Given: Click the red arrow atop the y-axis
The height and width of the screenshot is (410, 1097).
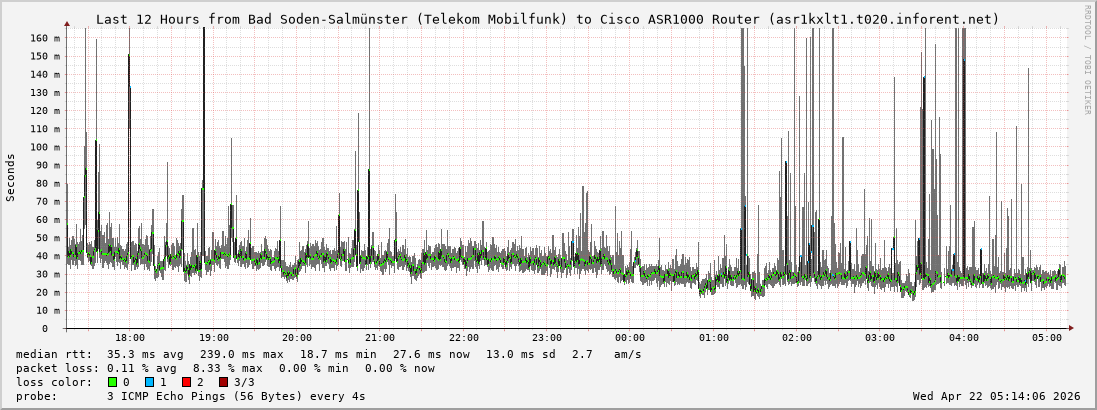Looking at the screenshot, I should click(x=67, y=22).
